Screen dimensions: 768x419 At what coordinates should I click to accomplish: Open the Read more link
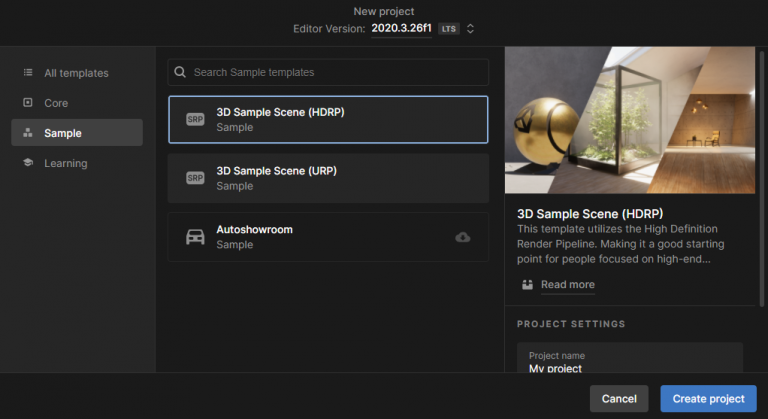[567, 285]
